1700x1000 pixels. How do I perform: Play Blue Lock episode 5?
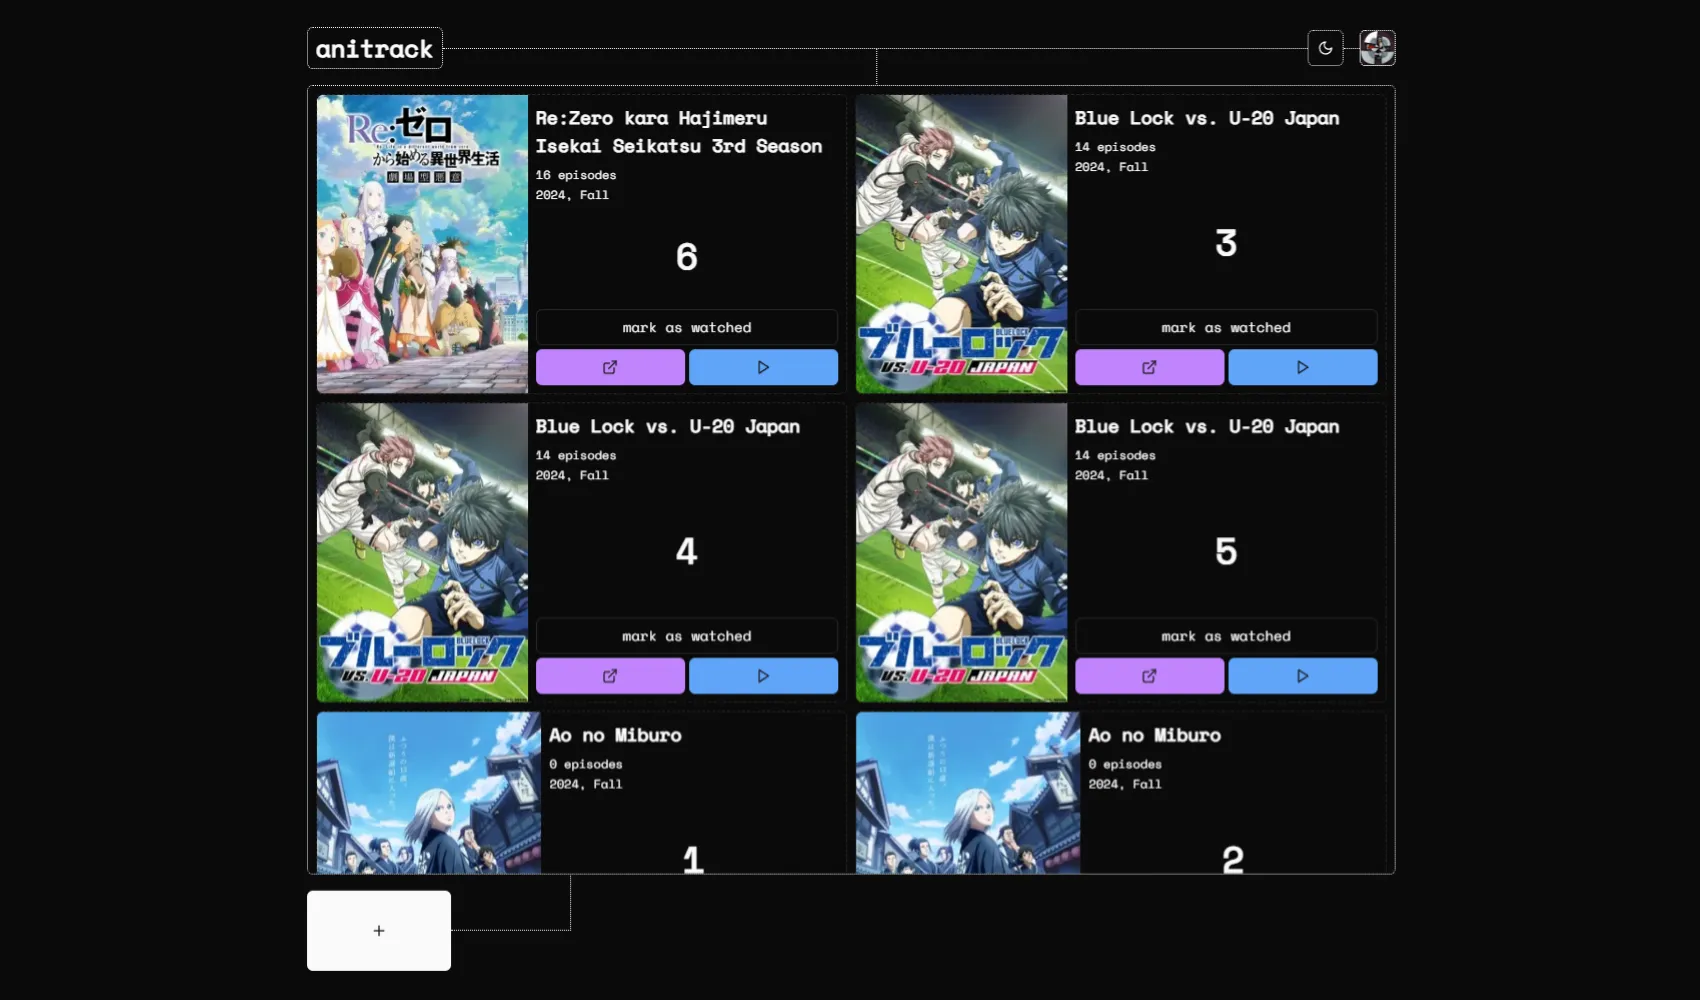coord(1302,676)
